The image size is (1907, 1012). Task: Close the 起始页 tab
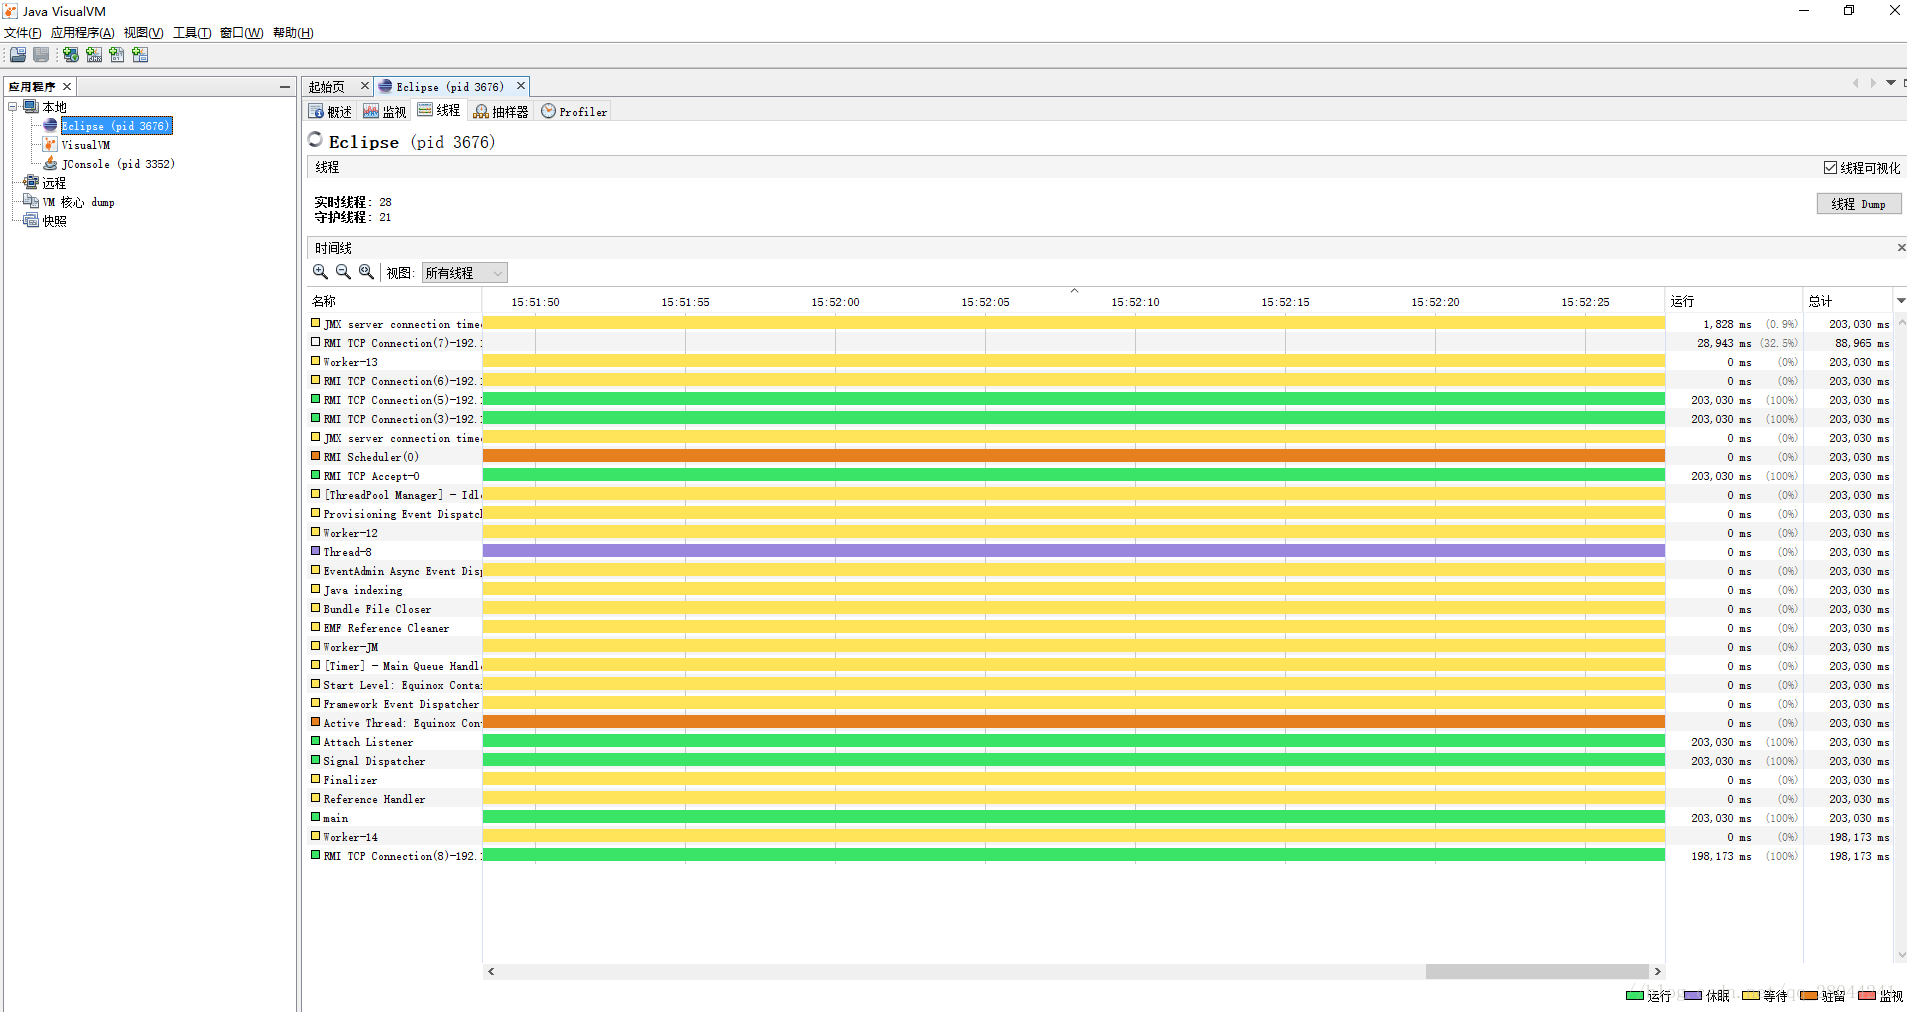tap(365, 86)
